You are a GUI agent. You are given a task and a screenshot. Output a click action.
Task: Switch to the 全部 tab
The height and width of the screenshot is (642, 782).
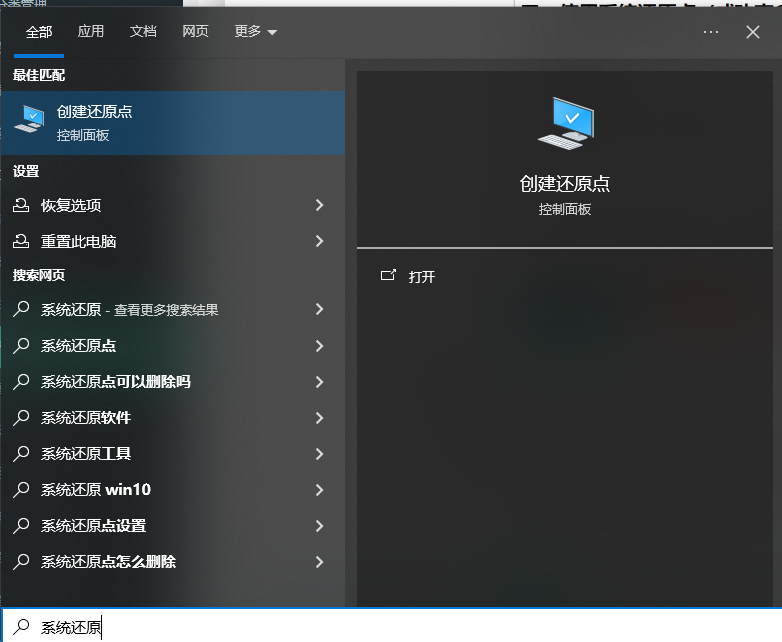pyautogui.click(x=39, y=32)
